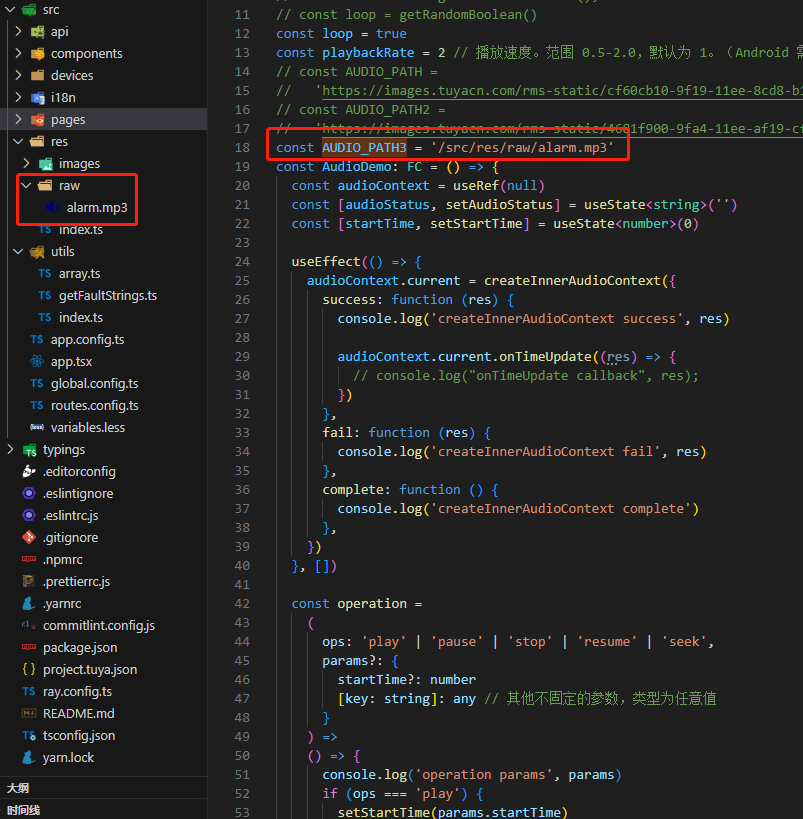803x819 pixels.
Task: Expand the images folder under res
Action: pos(26,163)
